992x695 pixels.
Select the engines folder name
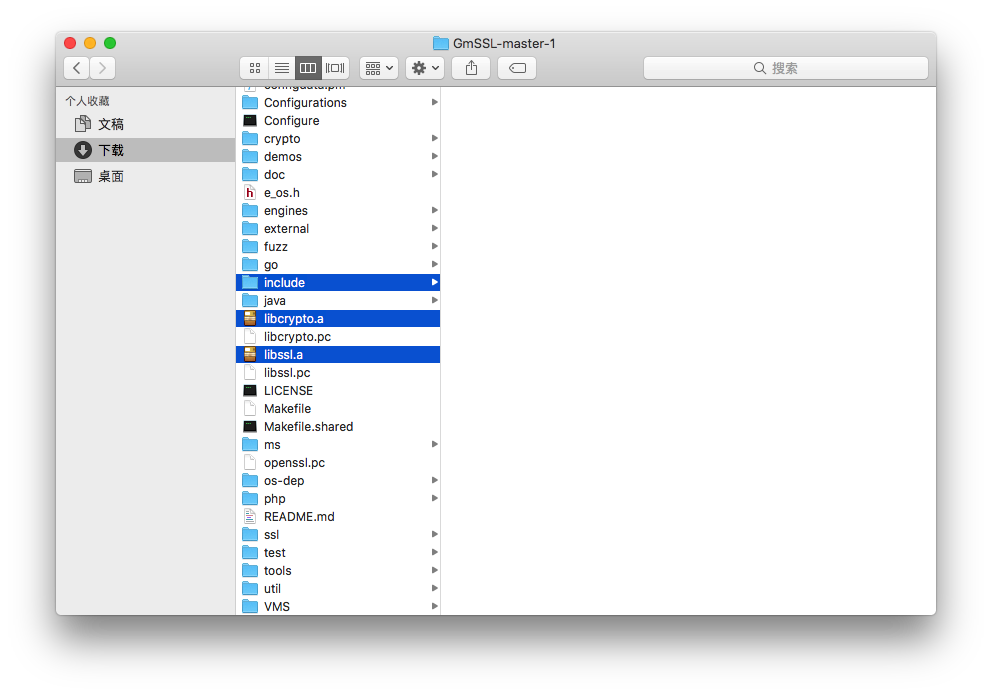(286, 211)
